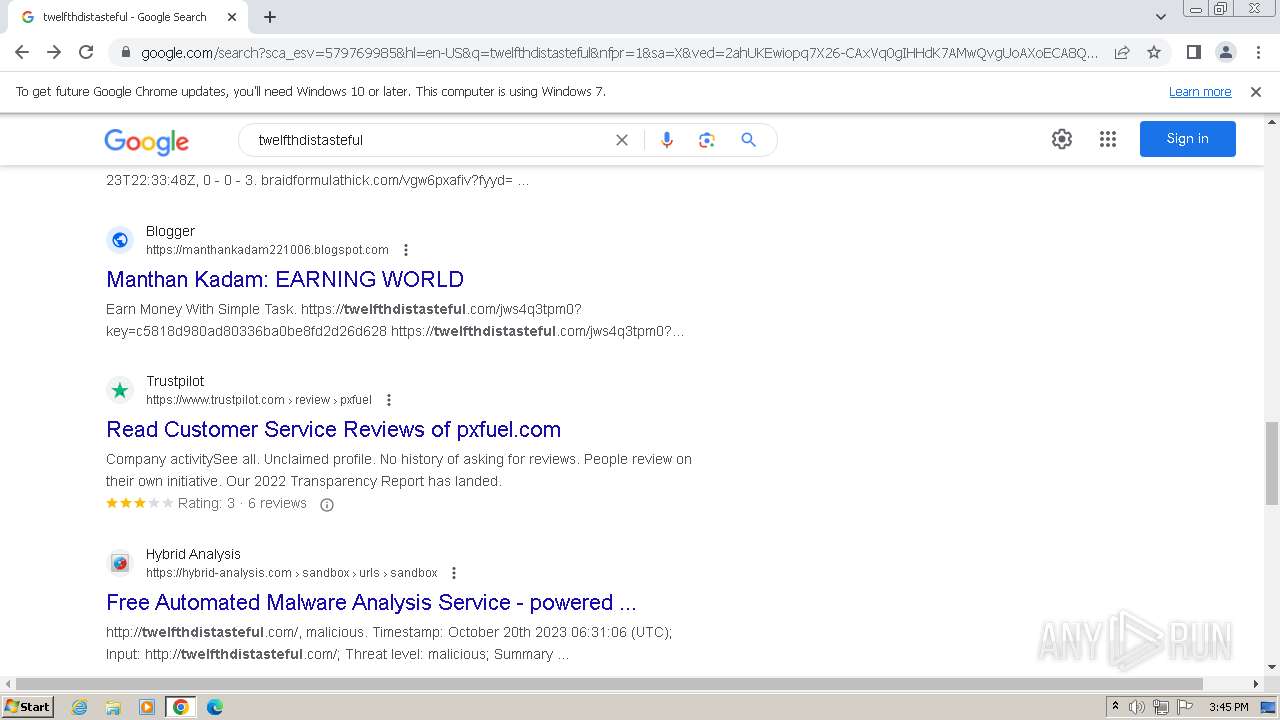Open more options for Trustpilot result
The height and width of the screenshot is (720, 1280).
tap(389, 400)
